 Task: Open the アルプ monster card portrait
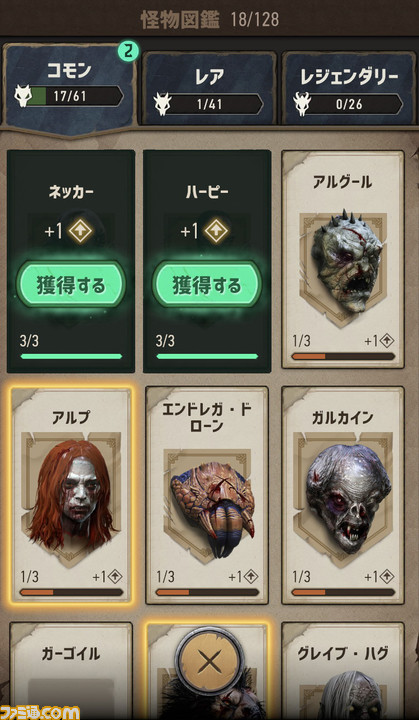(71, 498)
